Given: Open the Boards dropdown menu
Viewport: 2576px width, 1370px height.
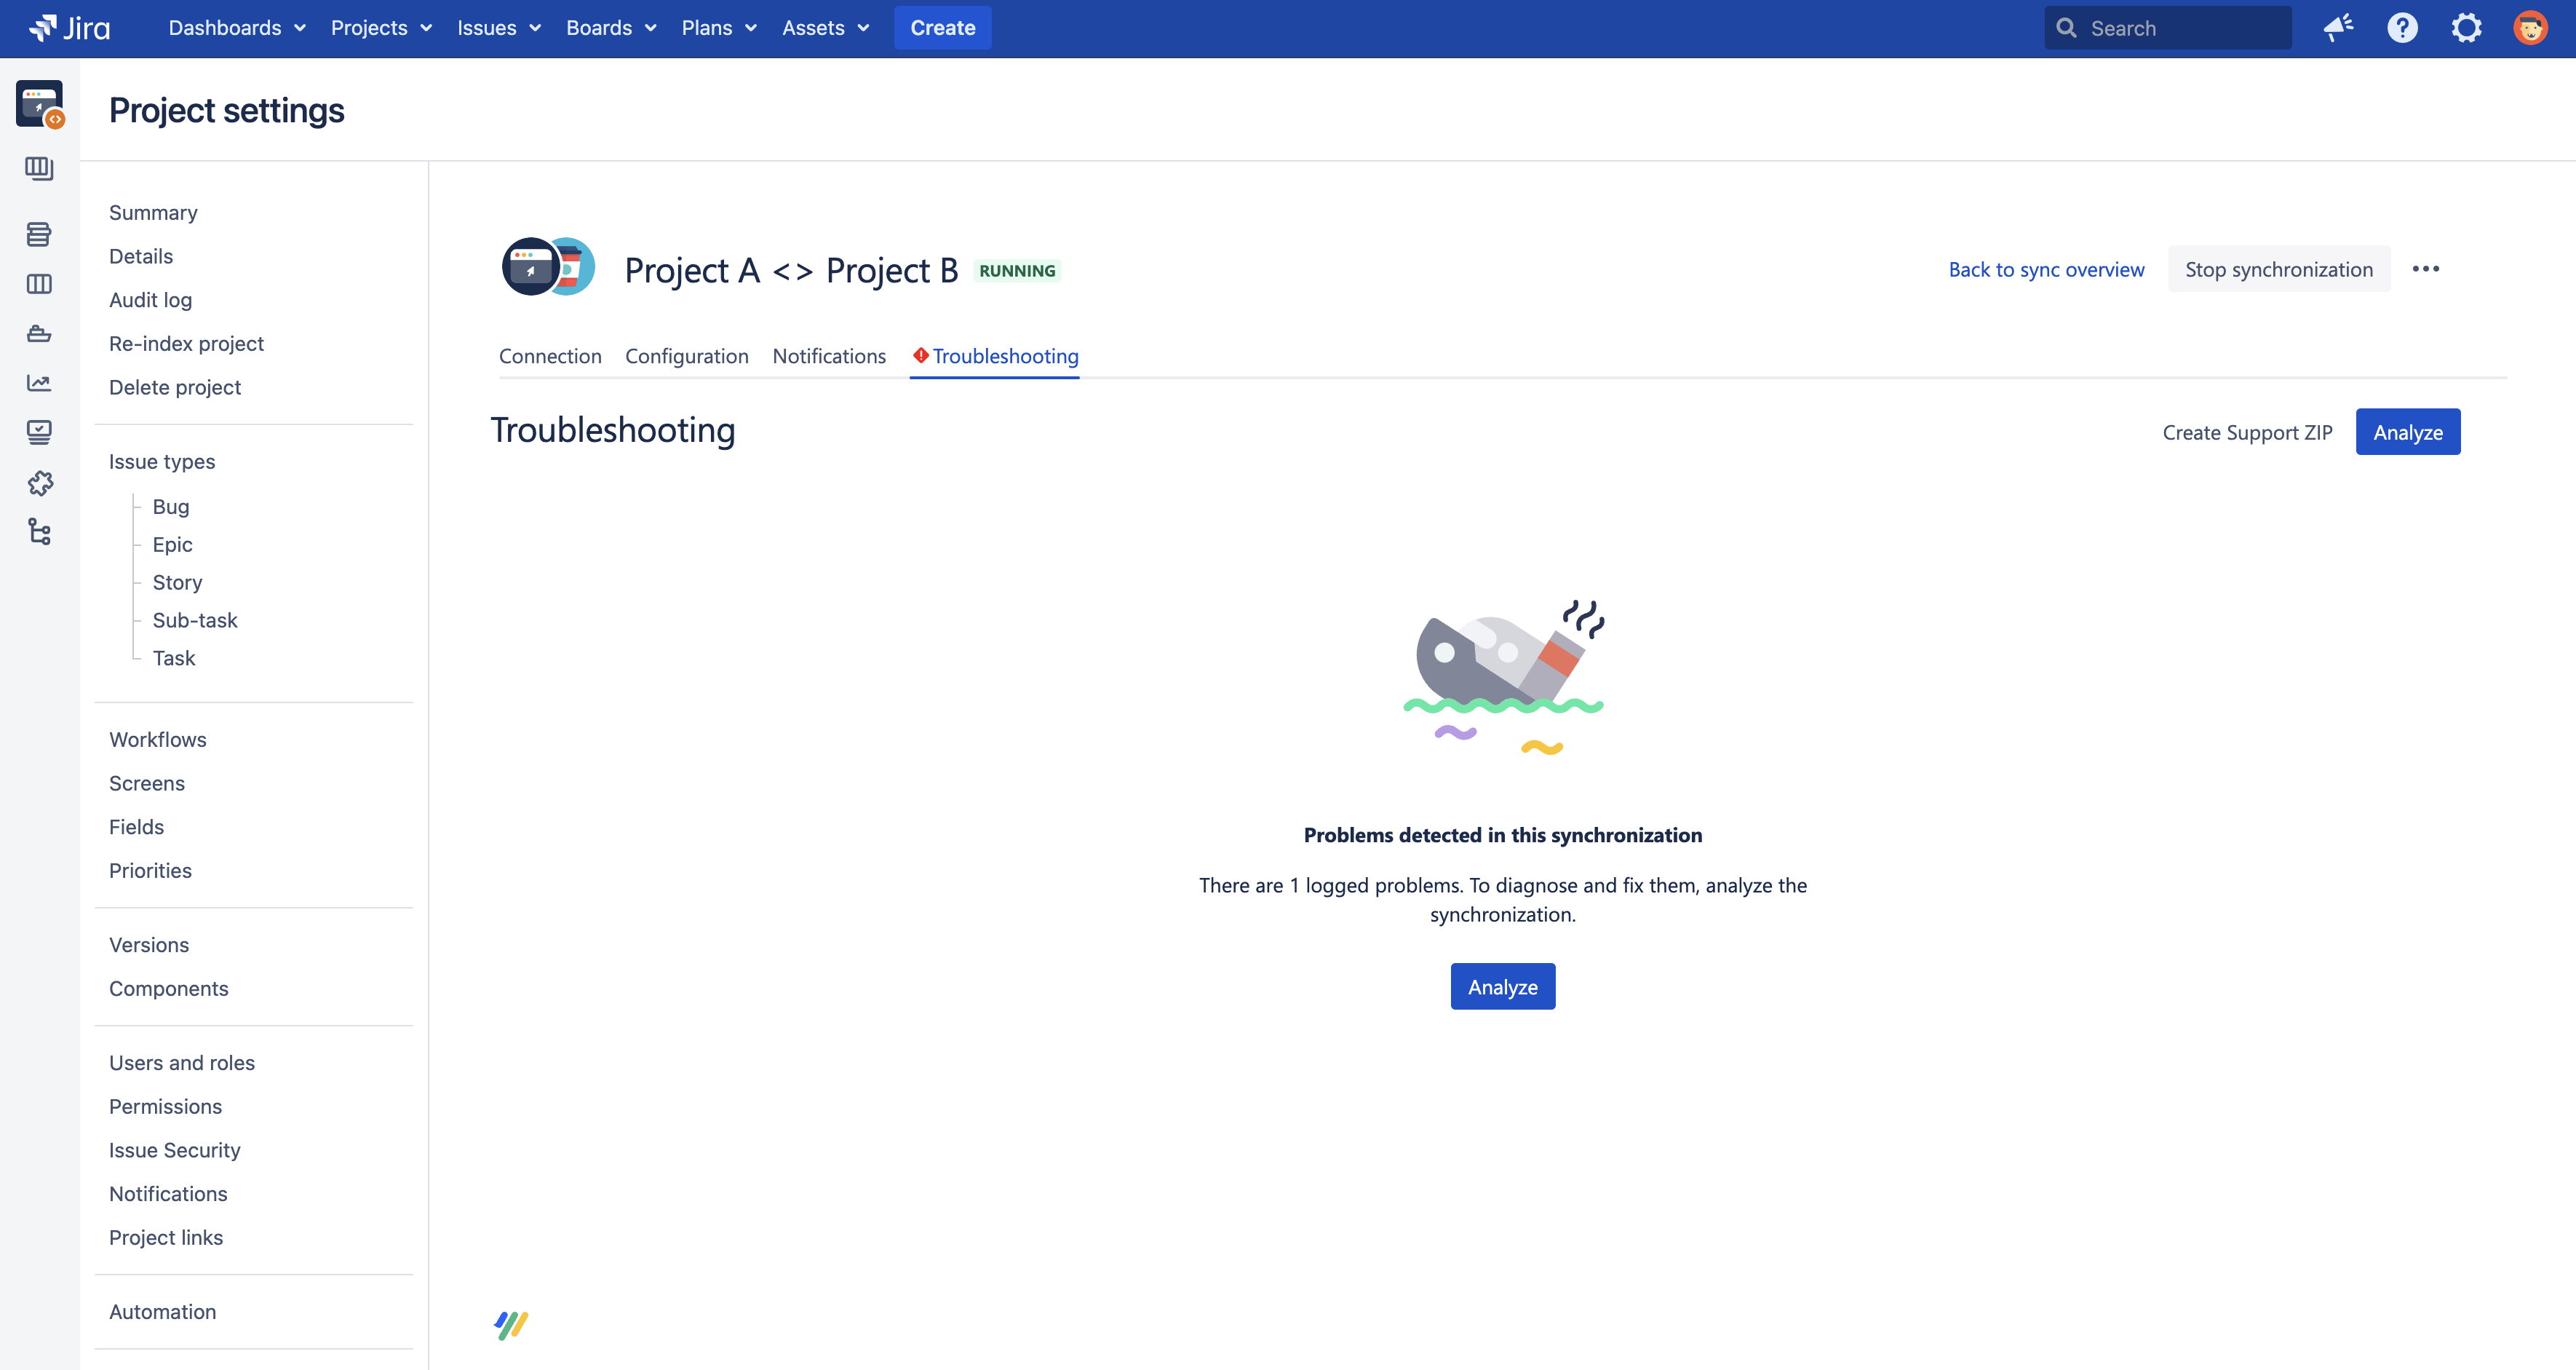Looking at the screenshot, I should point(611,28).
